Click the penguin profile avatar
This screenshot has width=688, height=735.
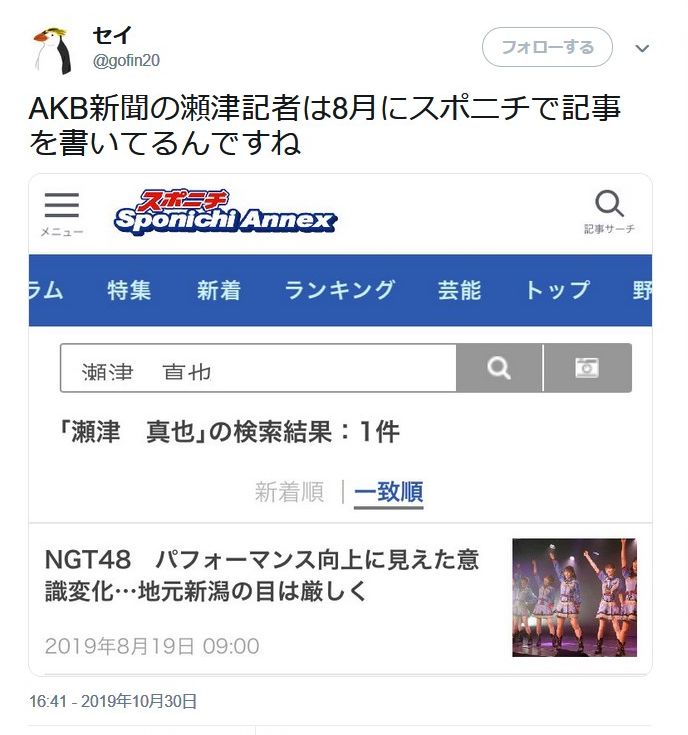click(53, 50)
